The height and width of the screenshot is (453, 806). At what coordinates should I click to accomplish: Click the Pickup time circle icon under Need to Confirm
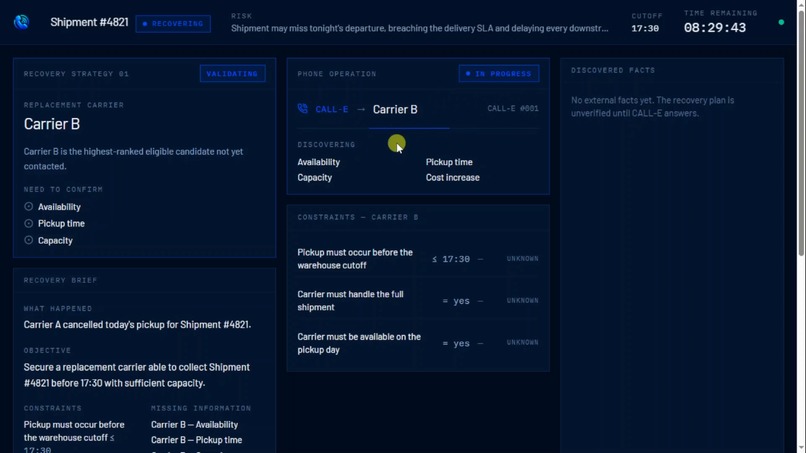click(29, 223)
